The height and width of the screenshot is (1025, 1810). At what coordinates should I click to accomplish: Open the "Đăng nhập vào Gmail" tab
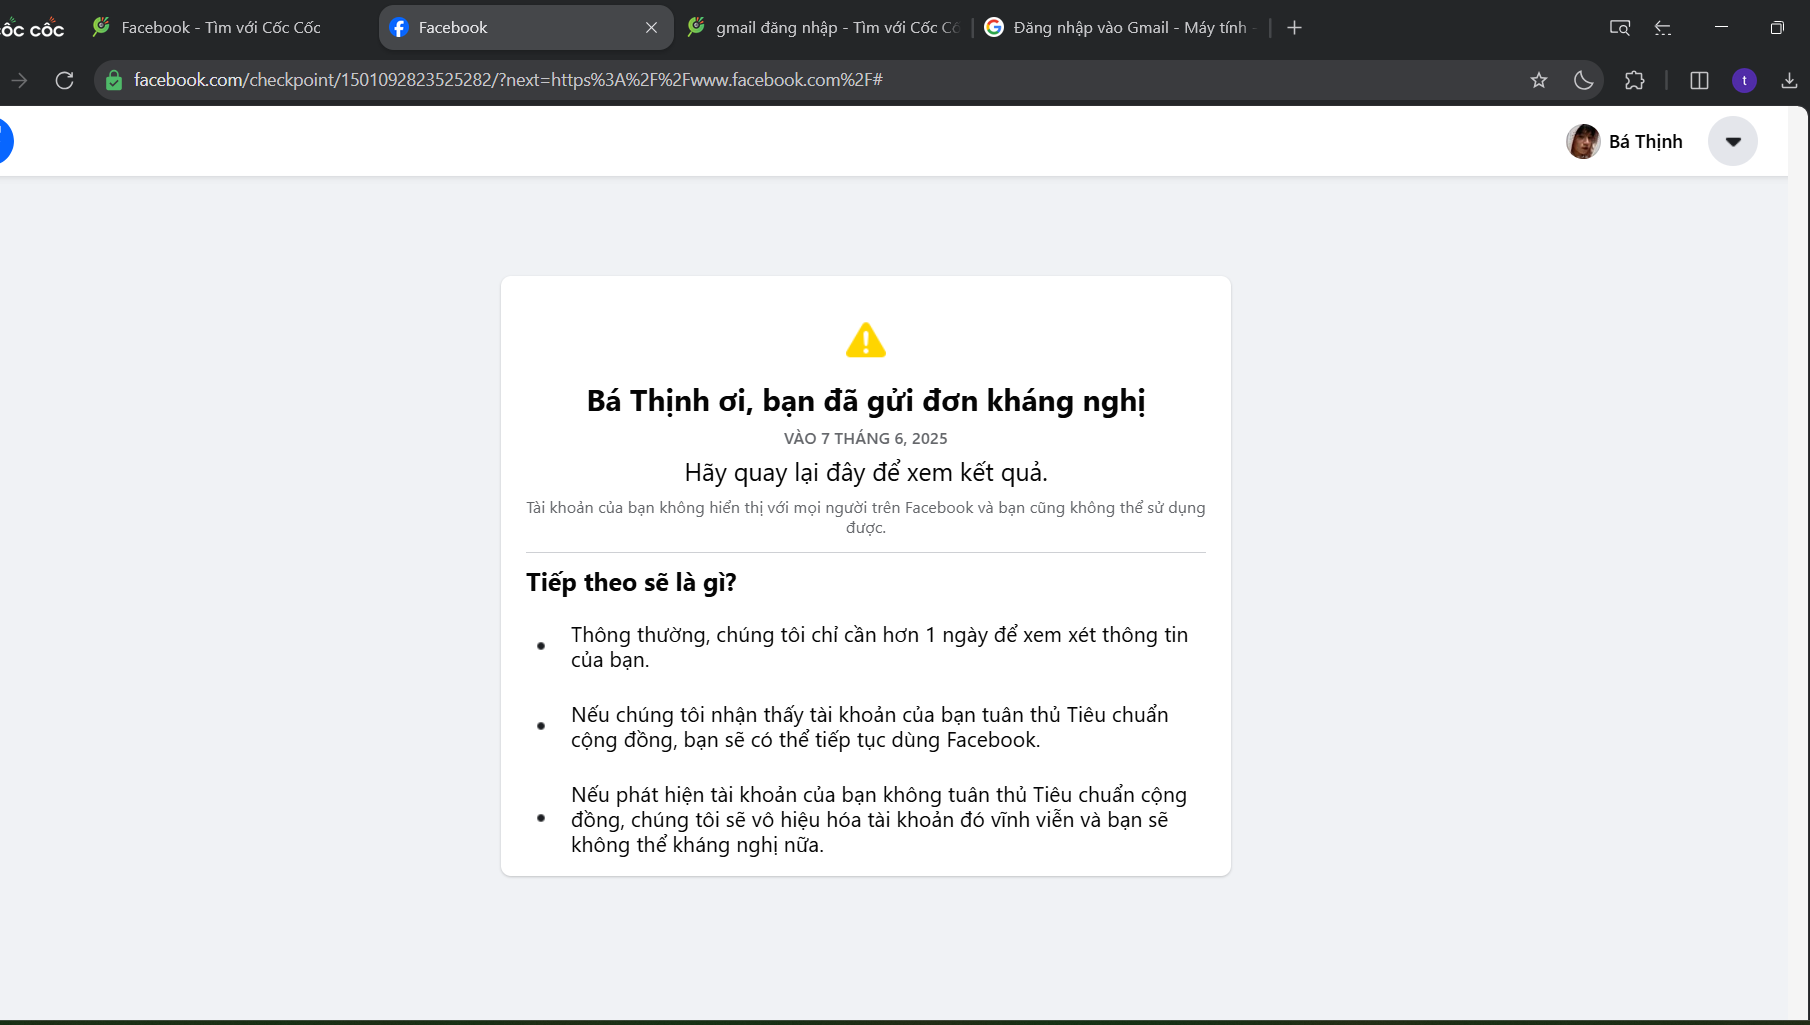point(1120,28)
